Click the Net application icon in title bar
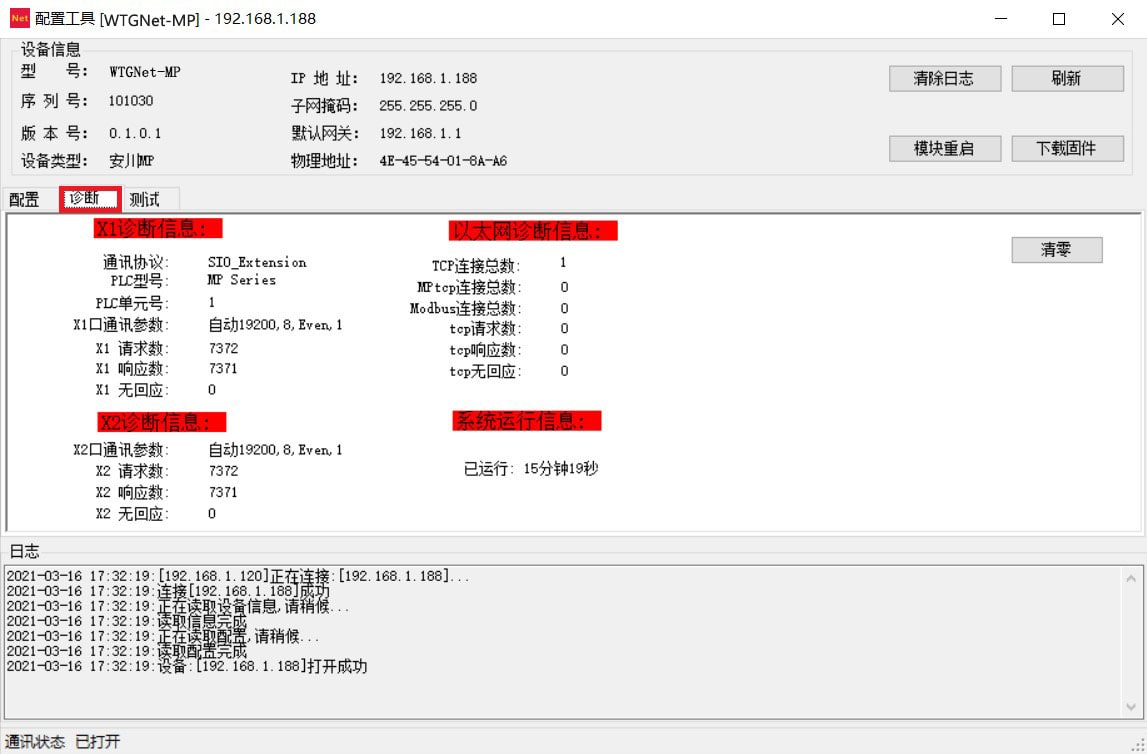The height and width of the screenshot is (754, 1147). (x=20, y=18)
